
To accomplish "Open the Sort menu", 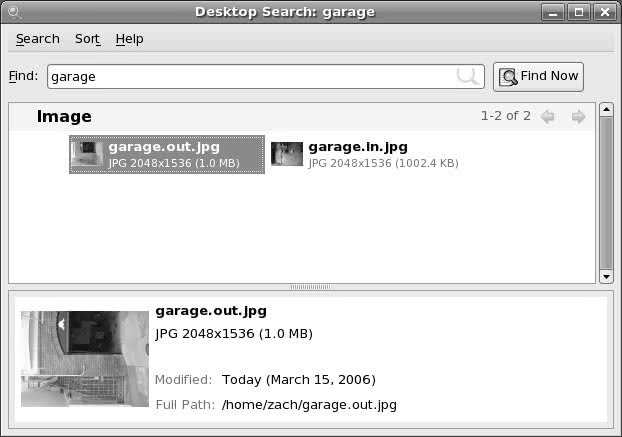I will tap(87, 39).
